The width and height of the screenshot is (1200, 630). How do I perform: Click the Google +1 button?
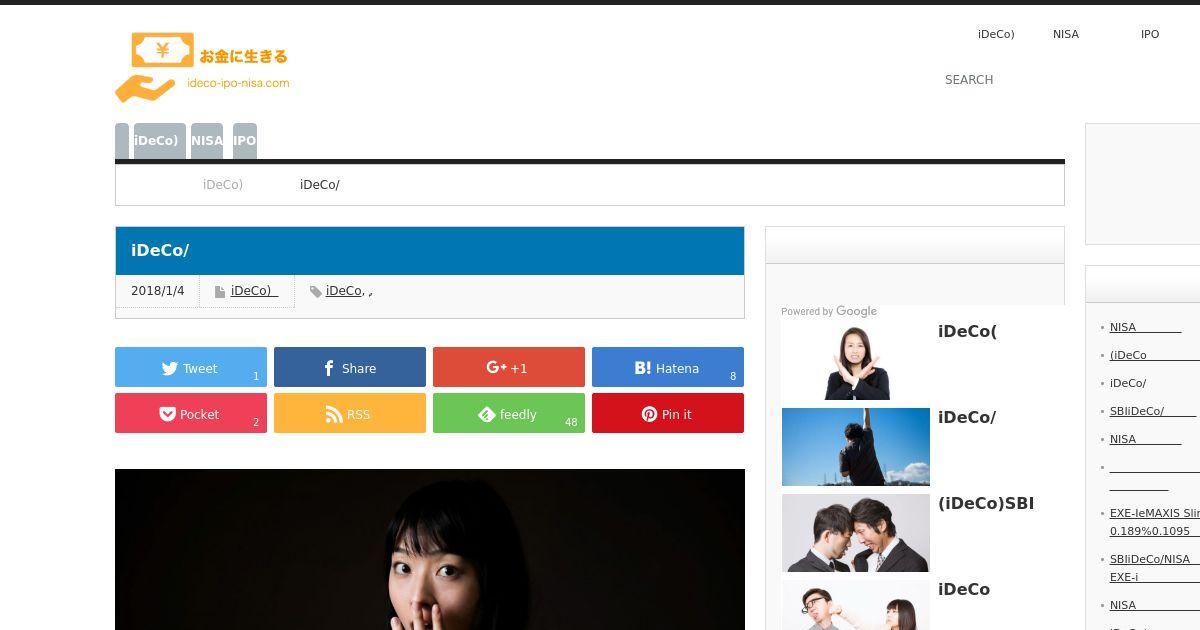(x=509, y=367)
